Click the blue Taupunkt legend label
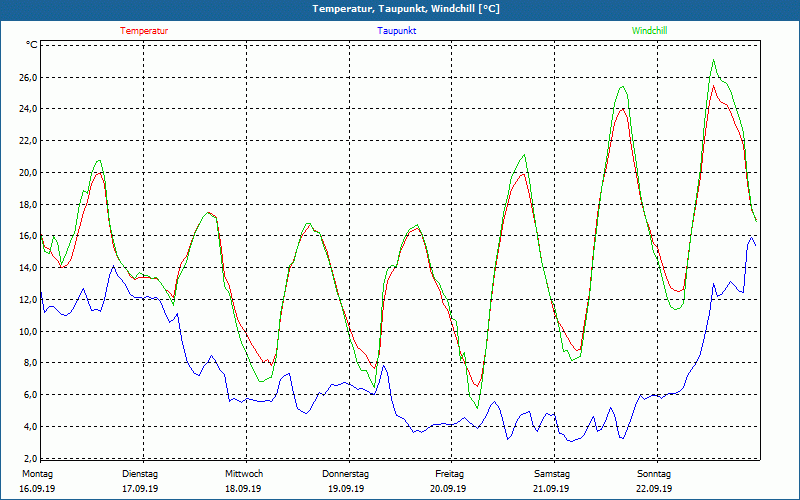 pyautogui.click(x=396, y=31)
